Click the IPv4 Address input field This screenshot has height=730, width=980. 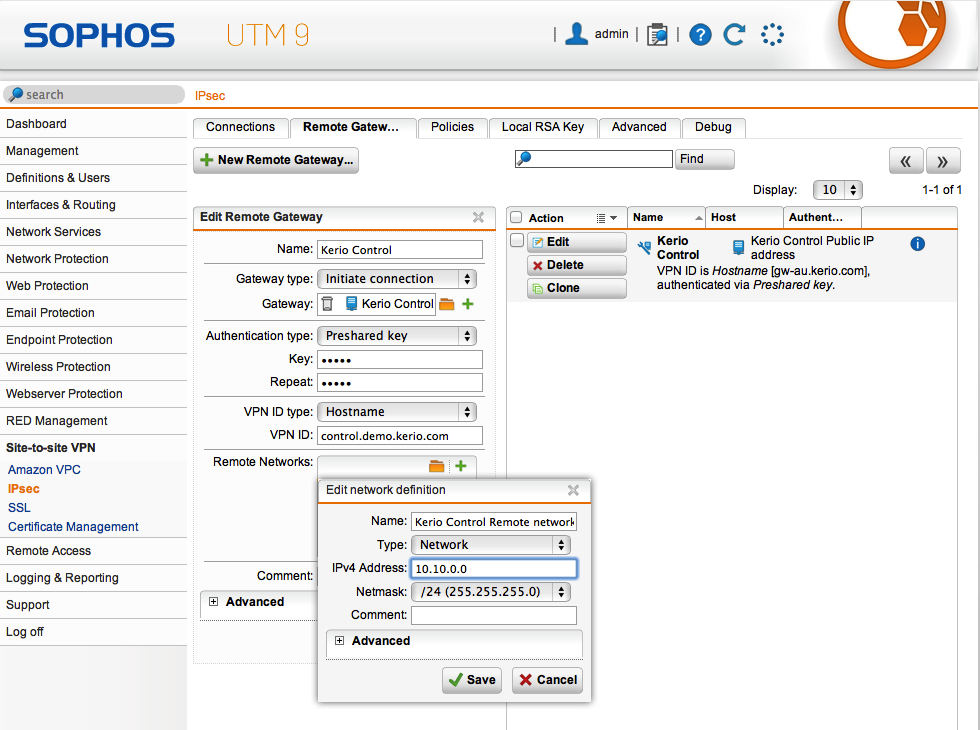[494, 569]
